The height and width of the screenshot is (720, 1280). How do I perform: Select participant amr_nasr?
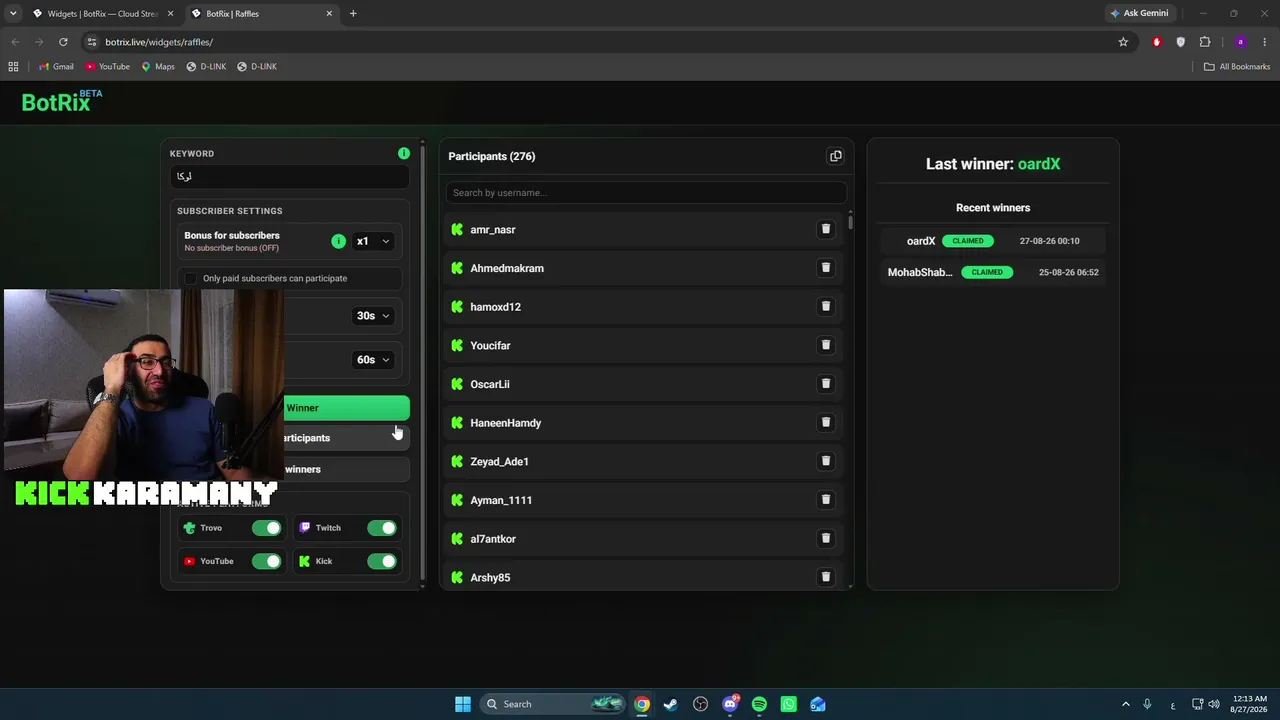(x=493, y=230)
